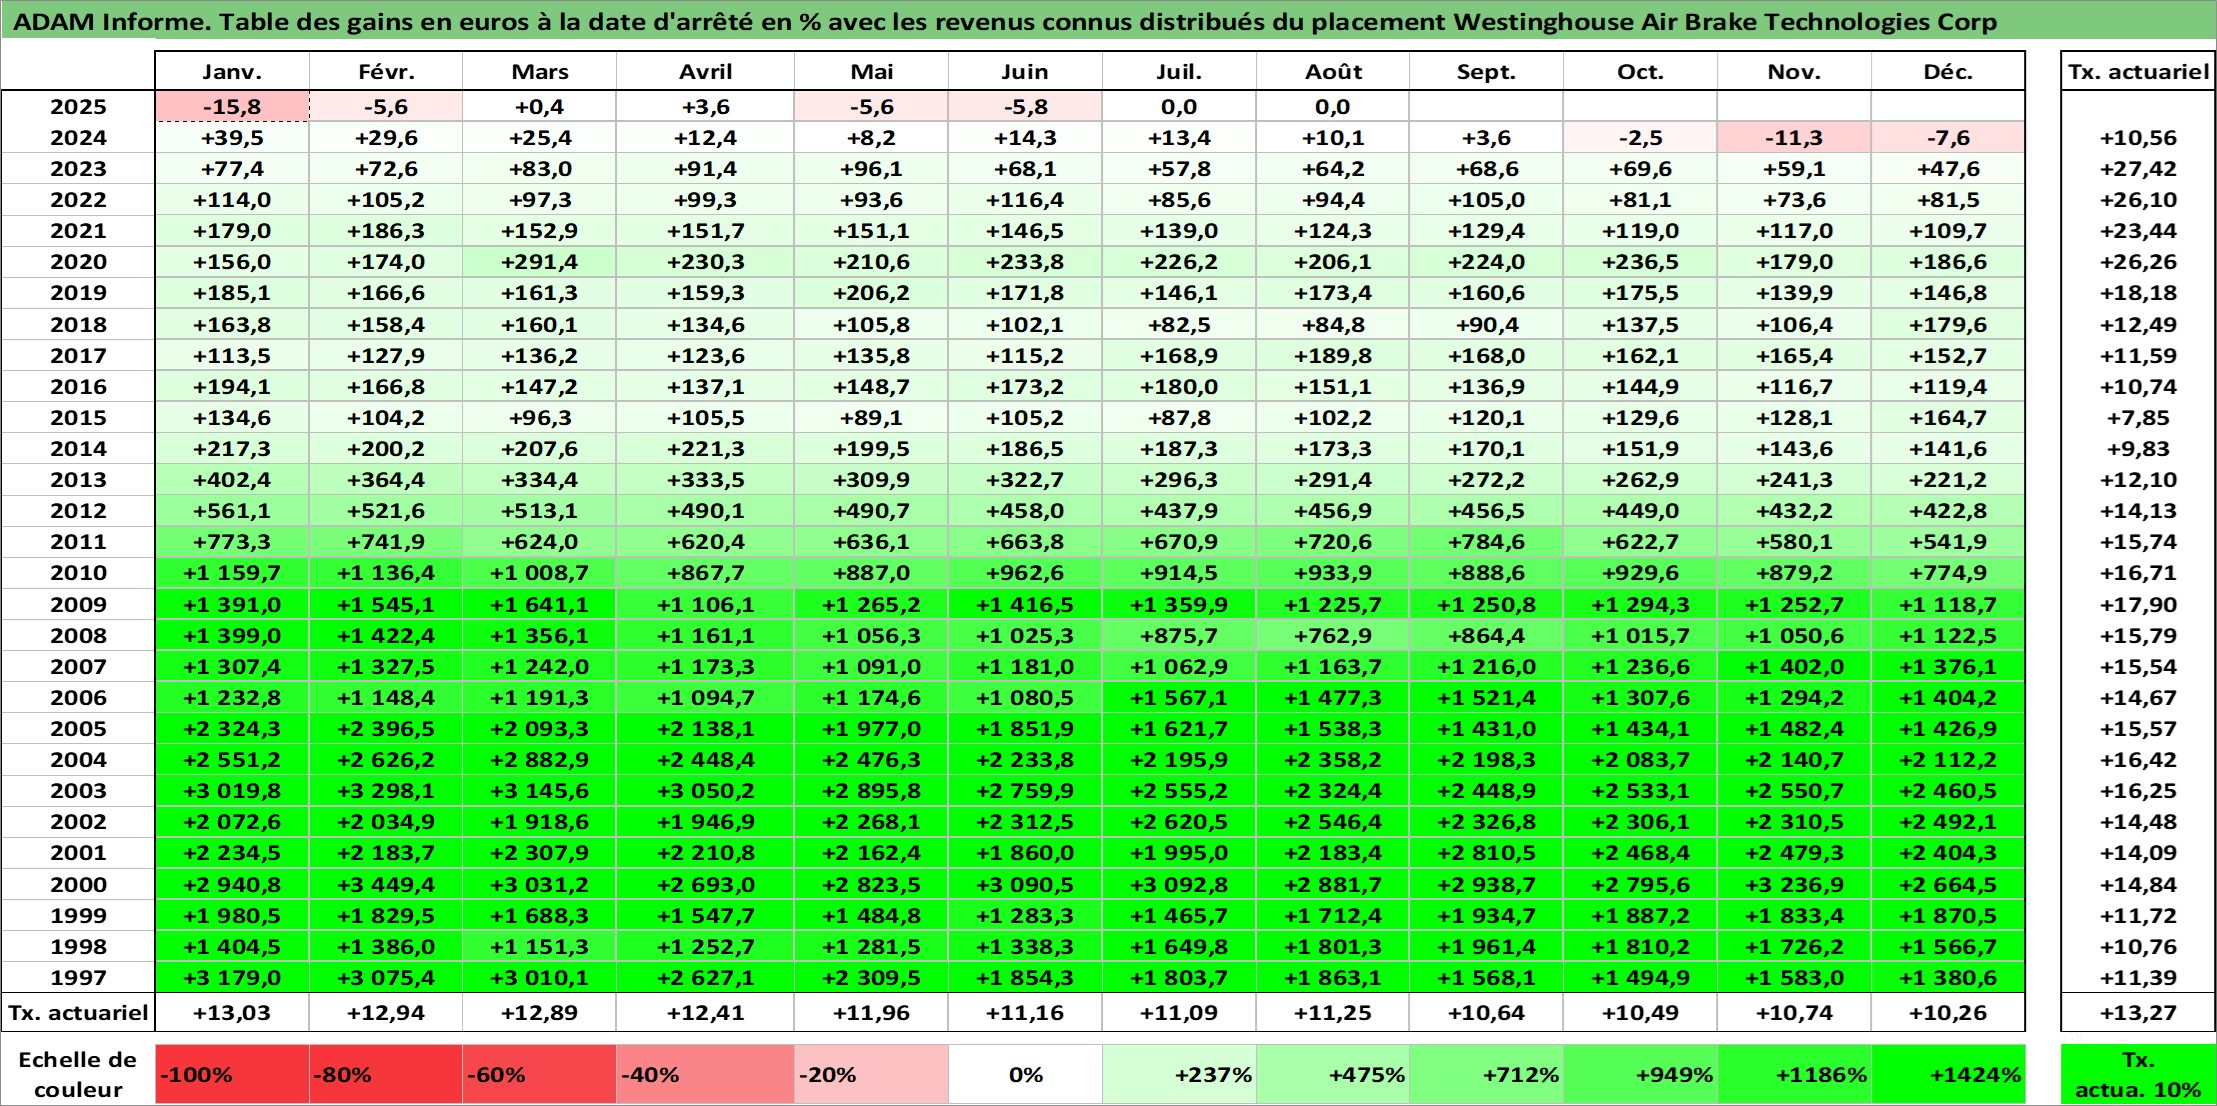2217x1106 pixels.
Task: Click the -20% pink scale cell
Action: (871, 1075)
